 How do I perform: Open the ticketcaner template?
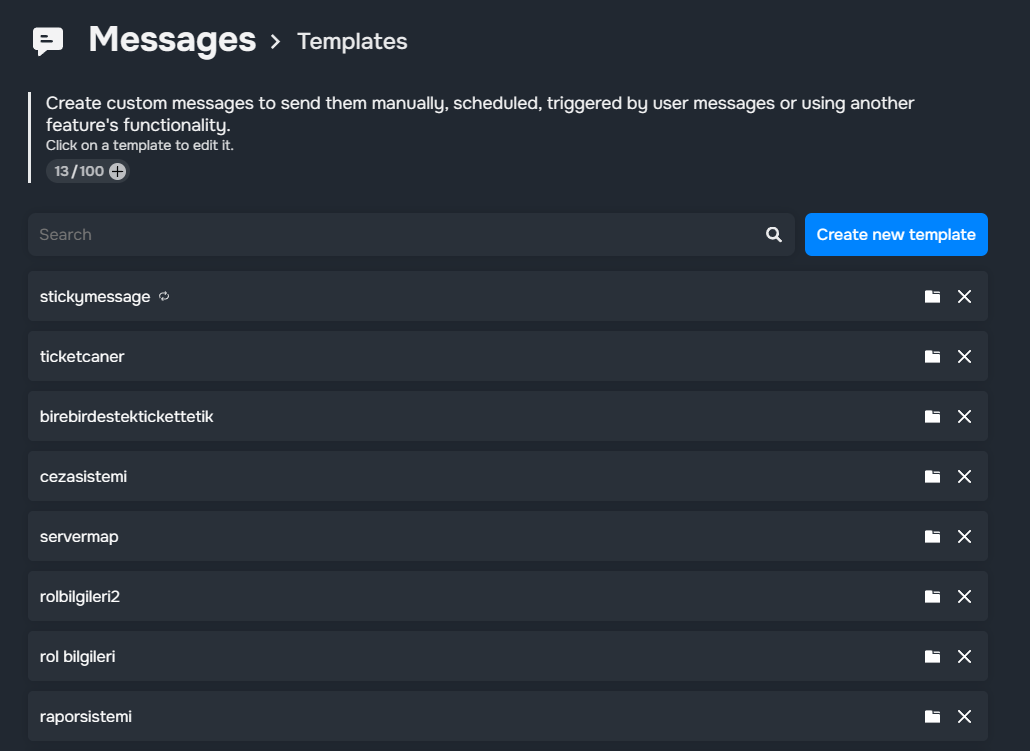click(x=82, y=357)
